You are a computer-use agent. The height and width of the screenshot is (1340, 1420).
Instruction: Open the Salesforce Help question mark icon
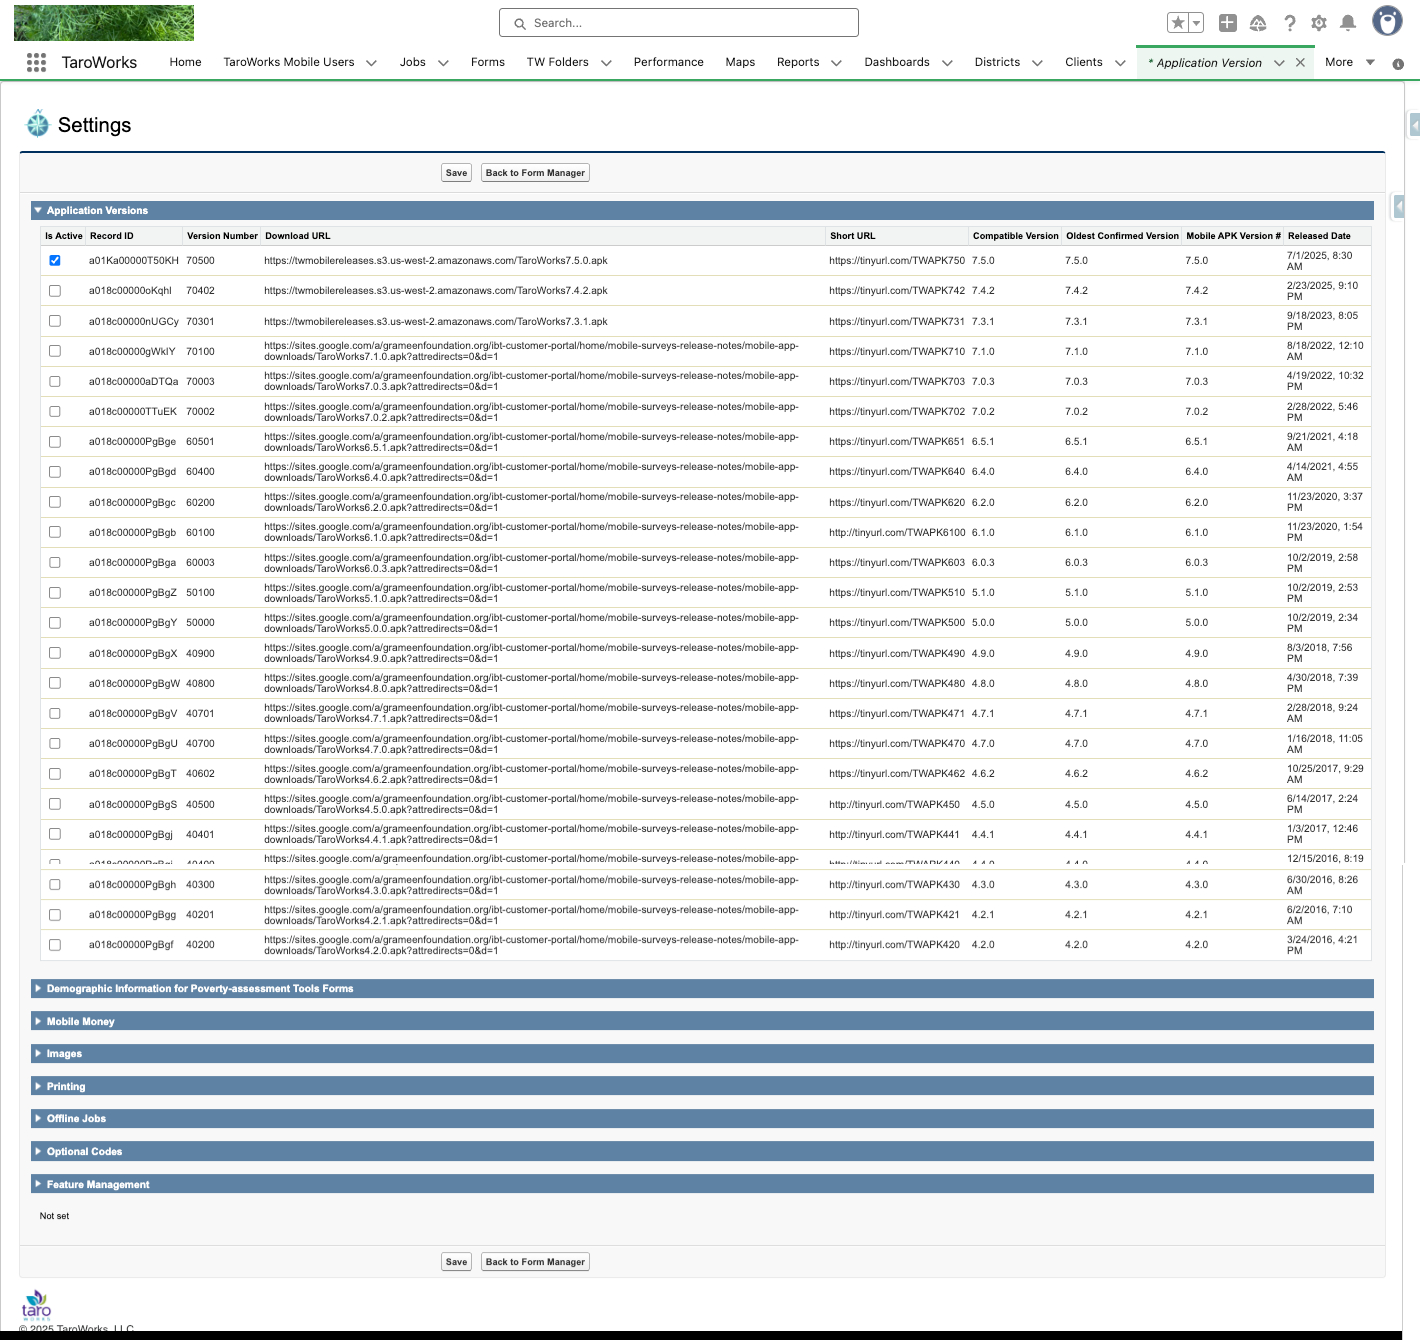pos(1290,23)
